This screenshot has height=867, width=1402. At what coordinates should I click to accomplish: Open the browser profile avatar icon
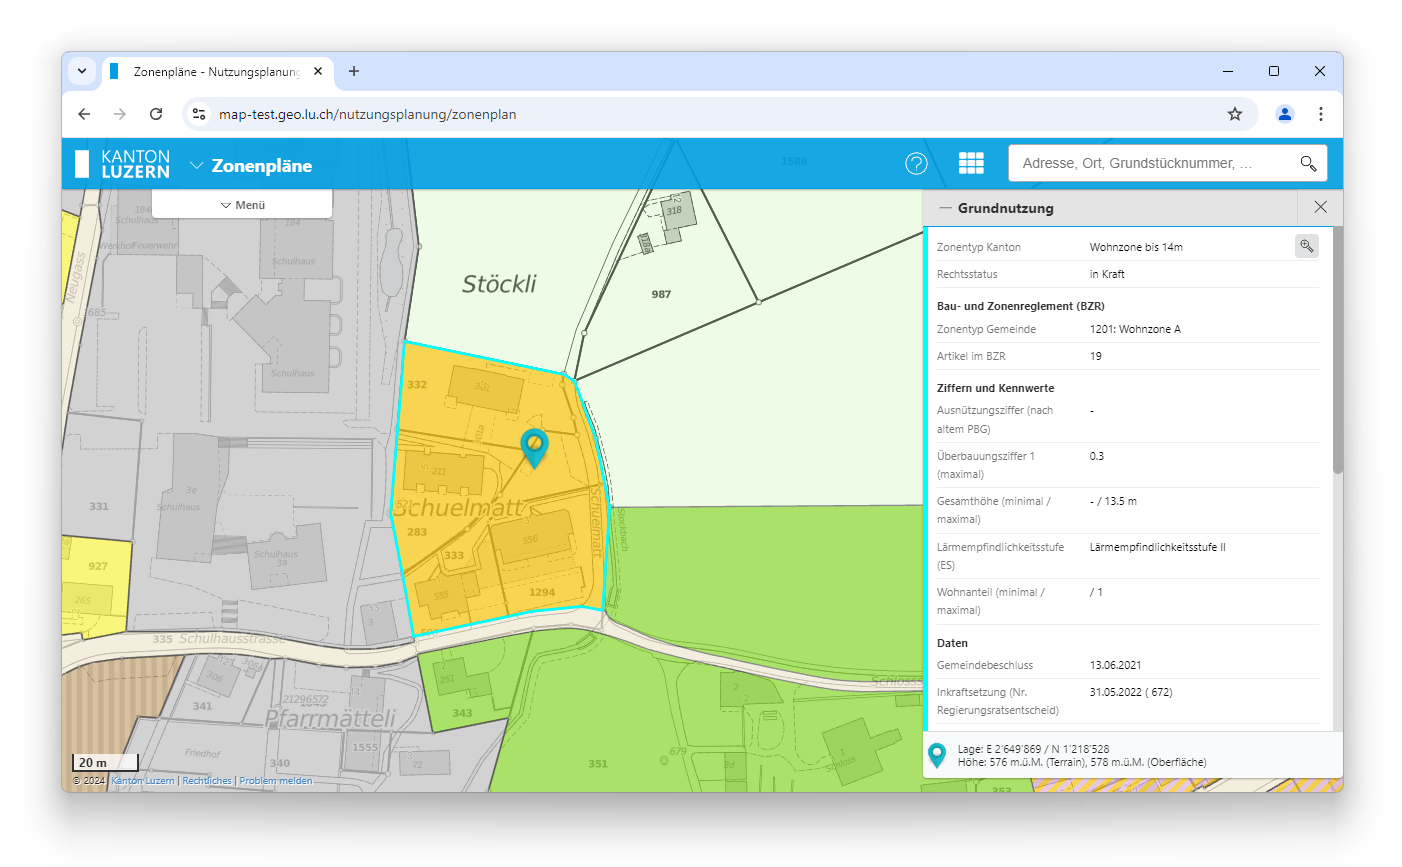coord(1285,114)
